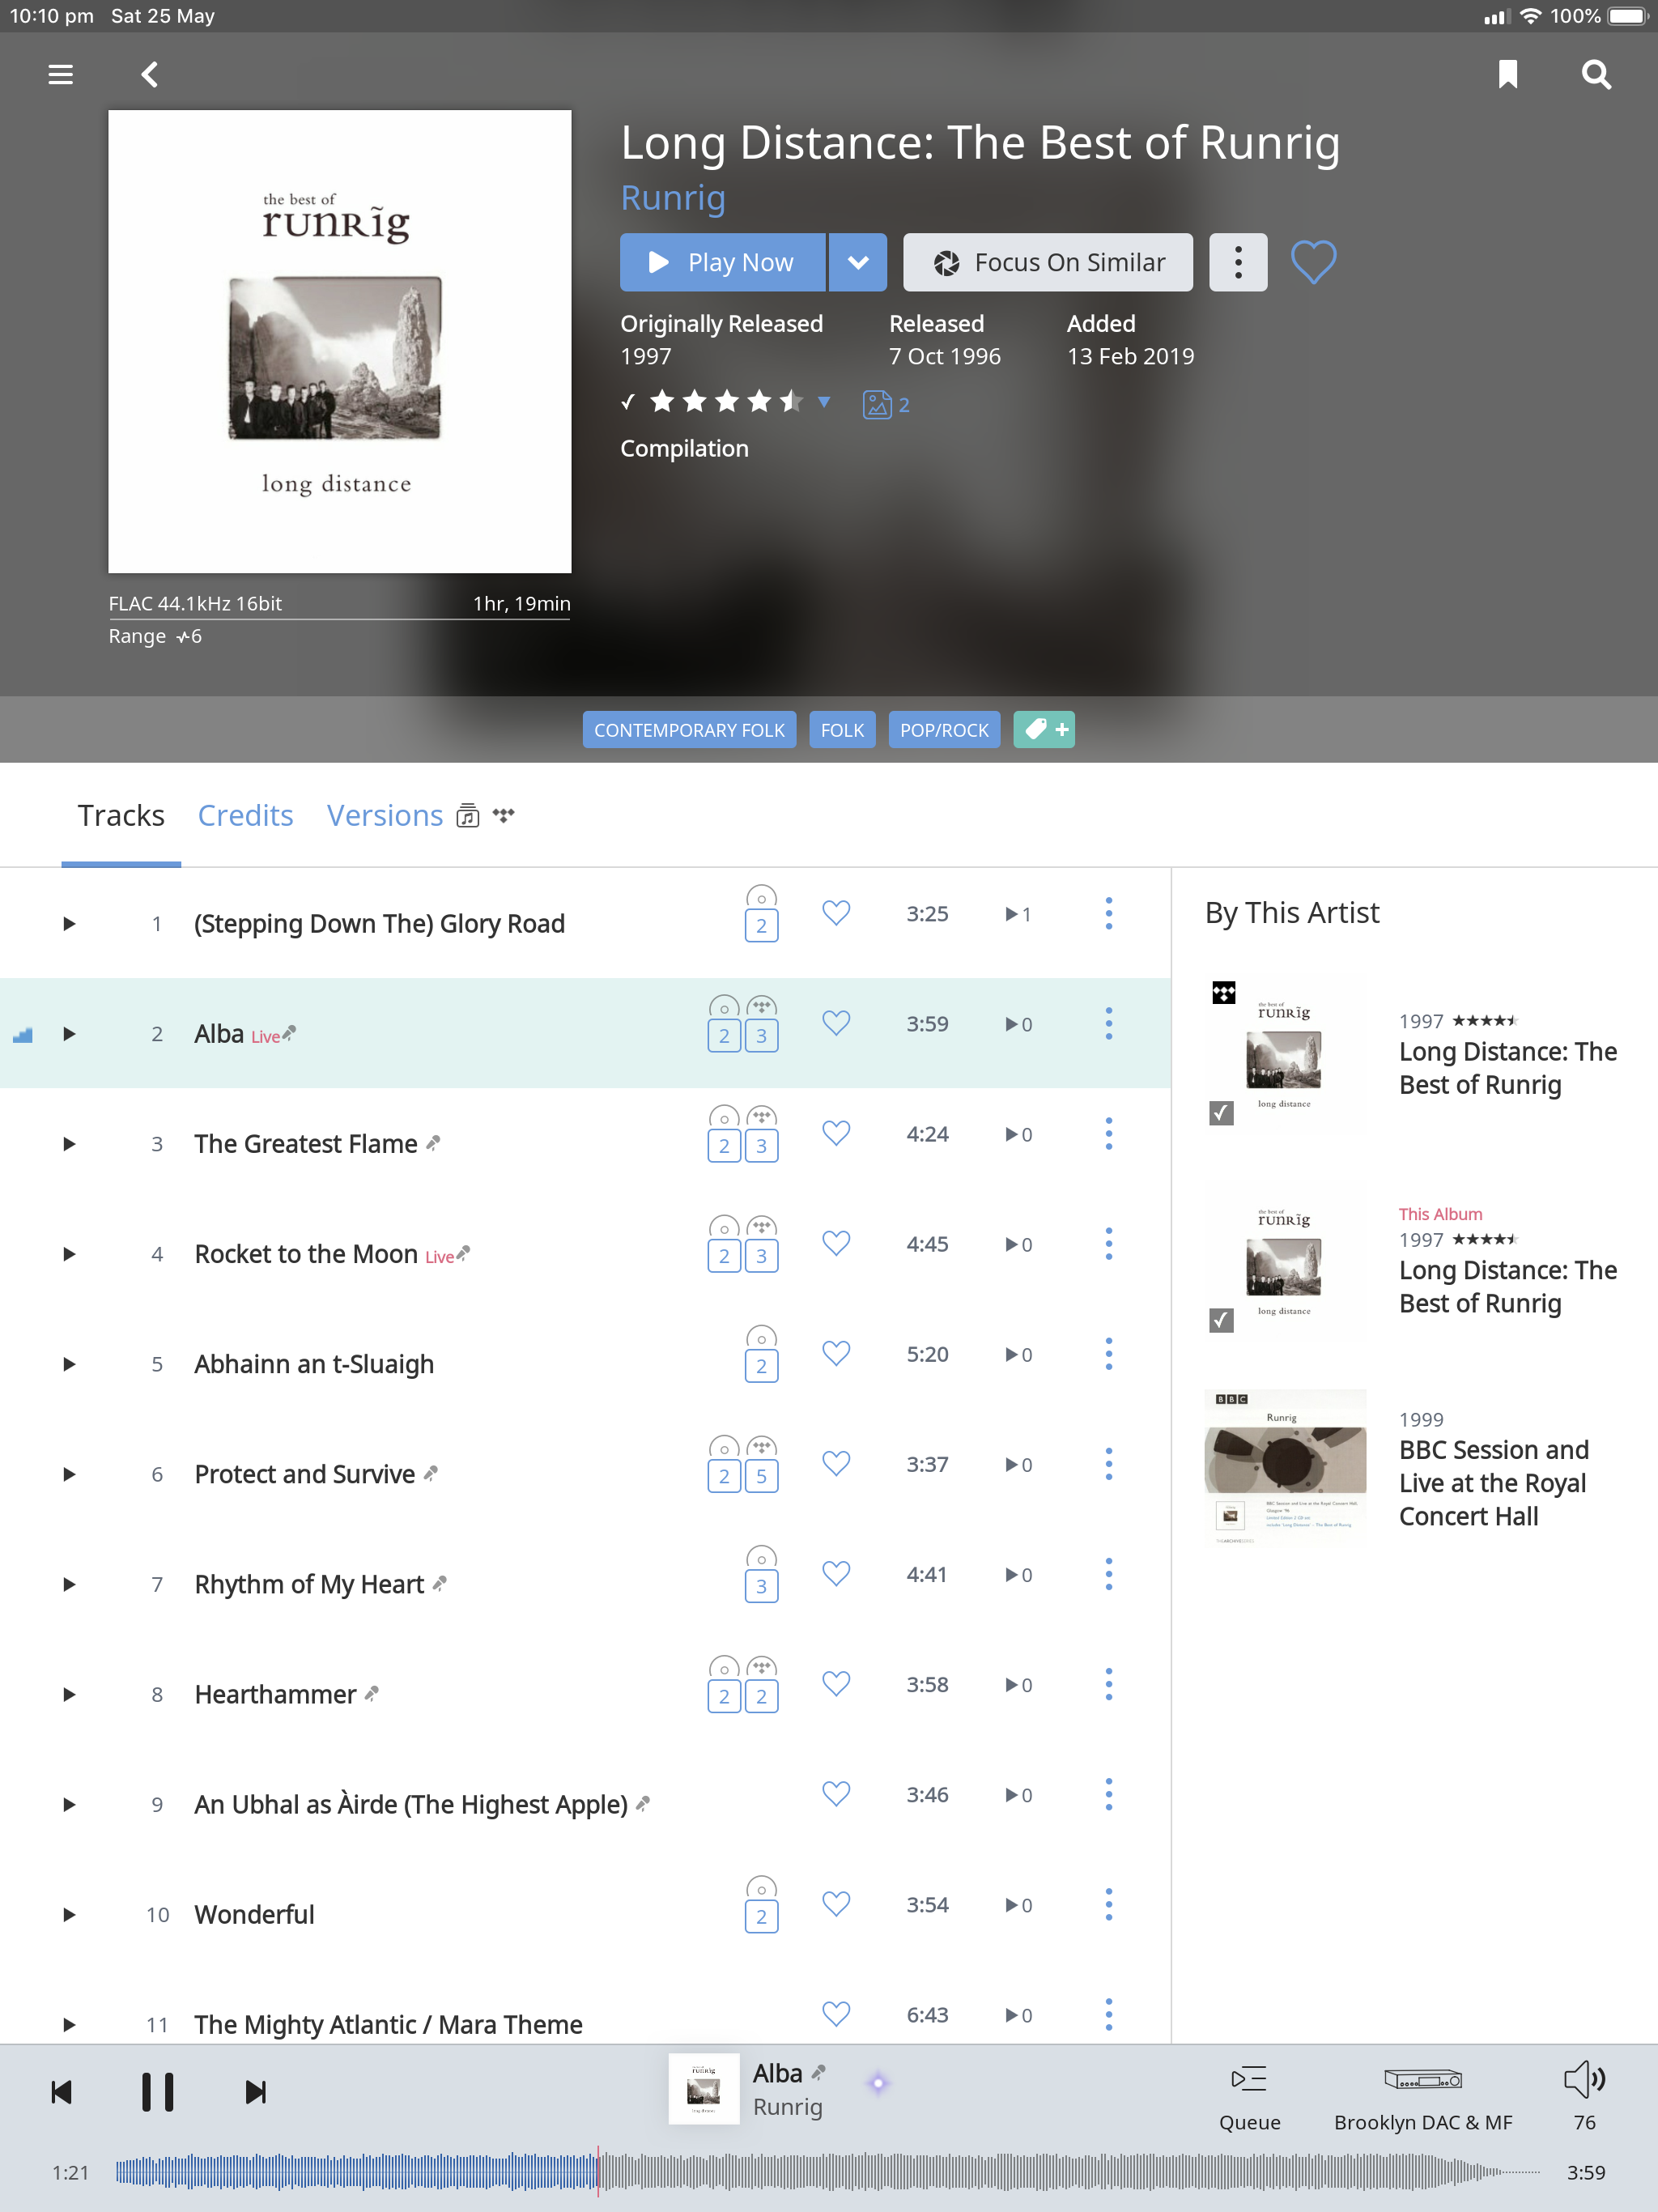Skip to previous track
Viewport: 1658px width, 2212px height.
pyautogui.click(x=61, y=2091)
